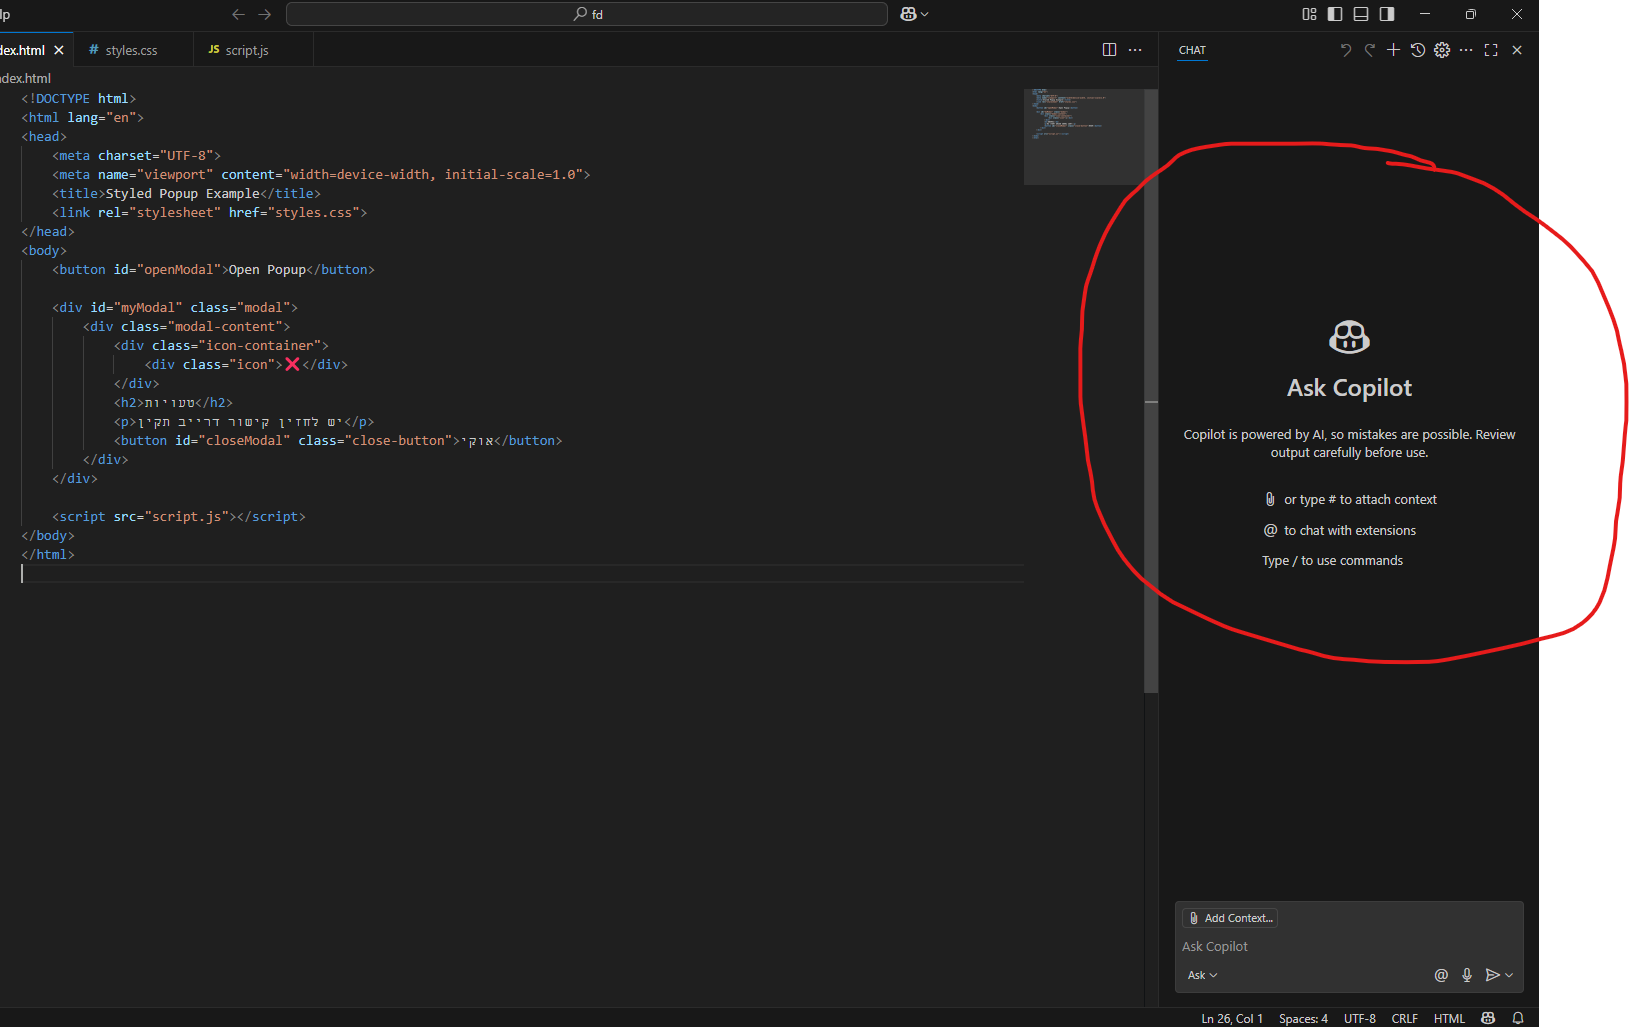Redo the last chat request
The width and height of the screenshot is (1629, 1027).
pos(1370,50)
